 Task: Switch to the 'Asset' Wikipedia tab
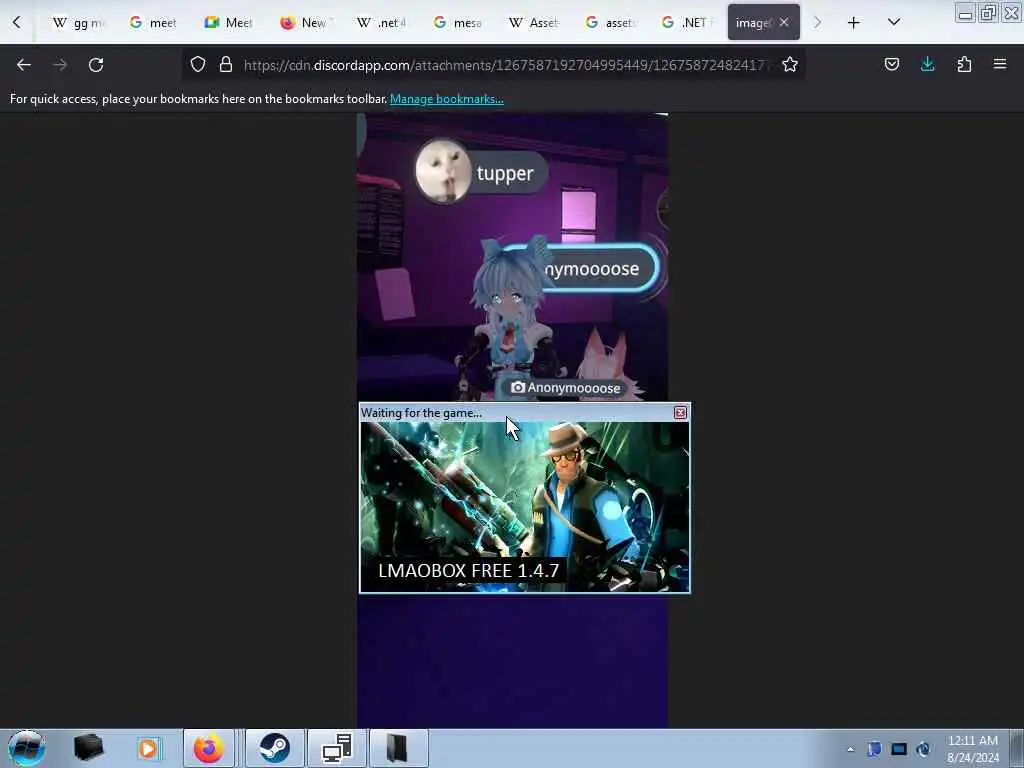point(534,23)
